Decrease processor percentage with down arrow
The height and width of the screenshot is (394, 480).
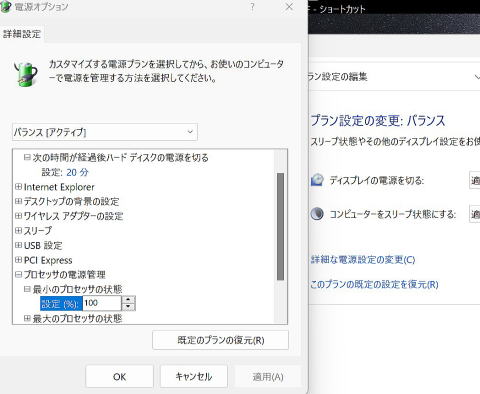tap(128, 307)
